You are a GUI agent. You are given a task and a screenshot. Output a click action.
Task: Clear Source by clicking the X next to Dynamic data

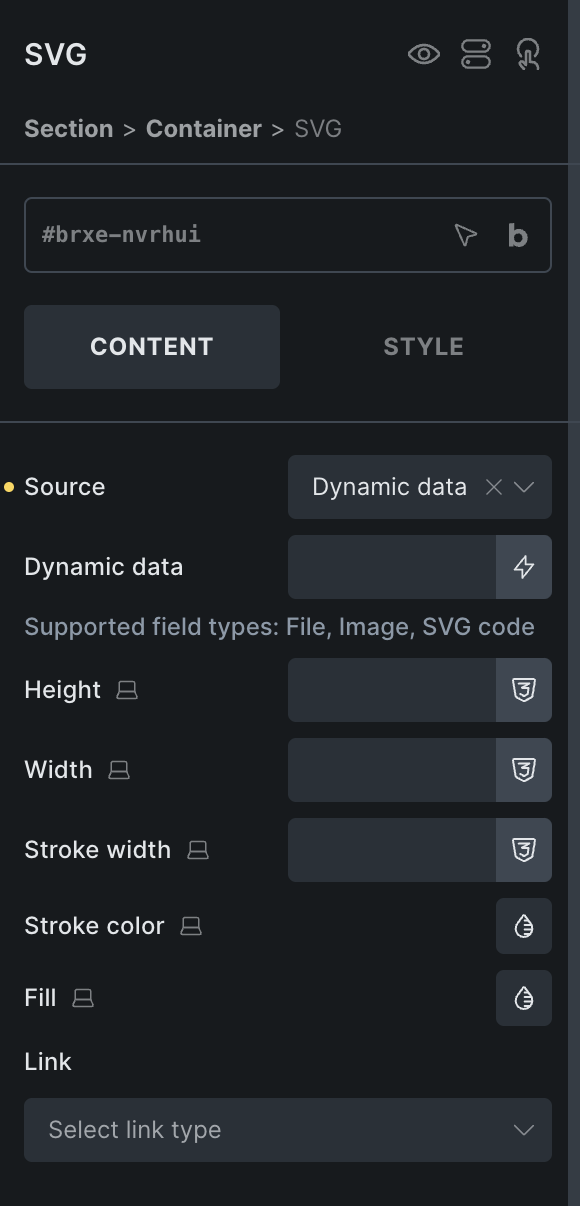492,487
